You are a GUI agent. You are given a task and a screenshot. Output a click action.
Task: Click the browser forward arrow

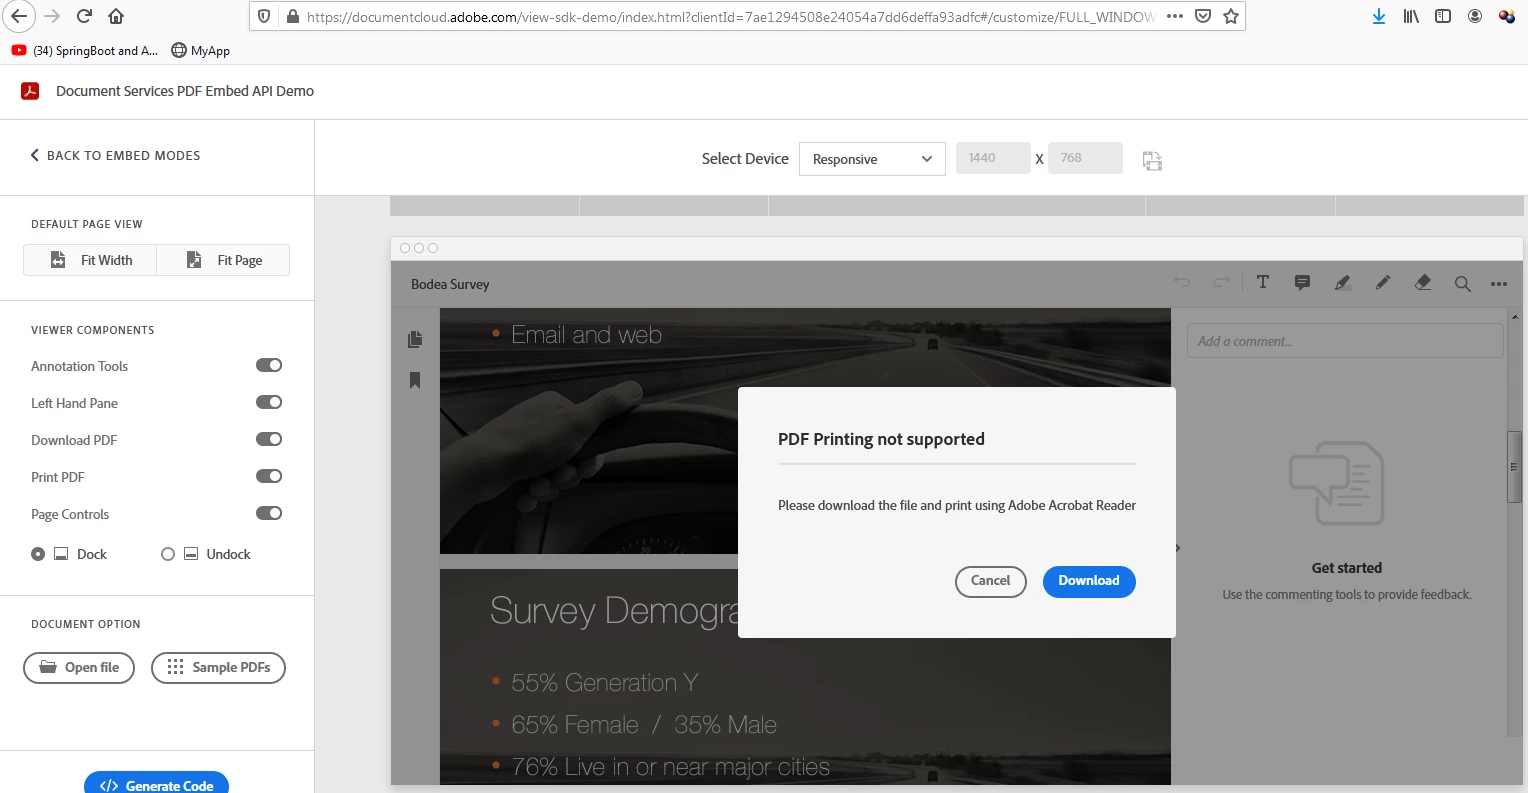(52, 16)
